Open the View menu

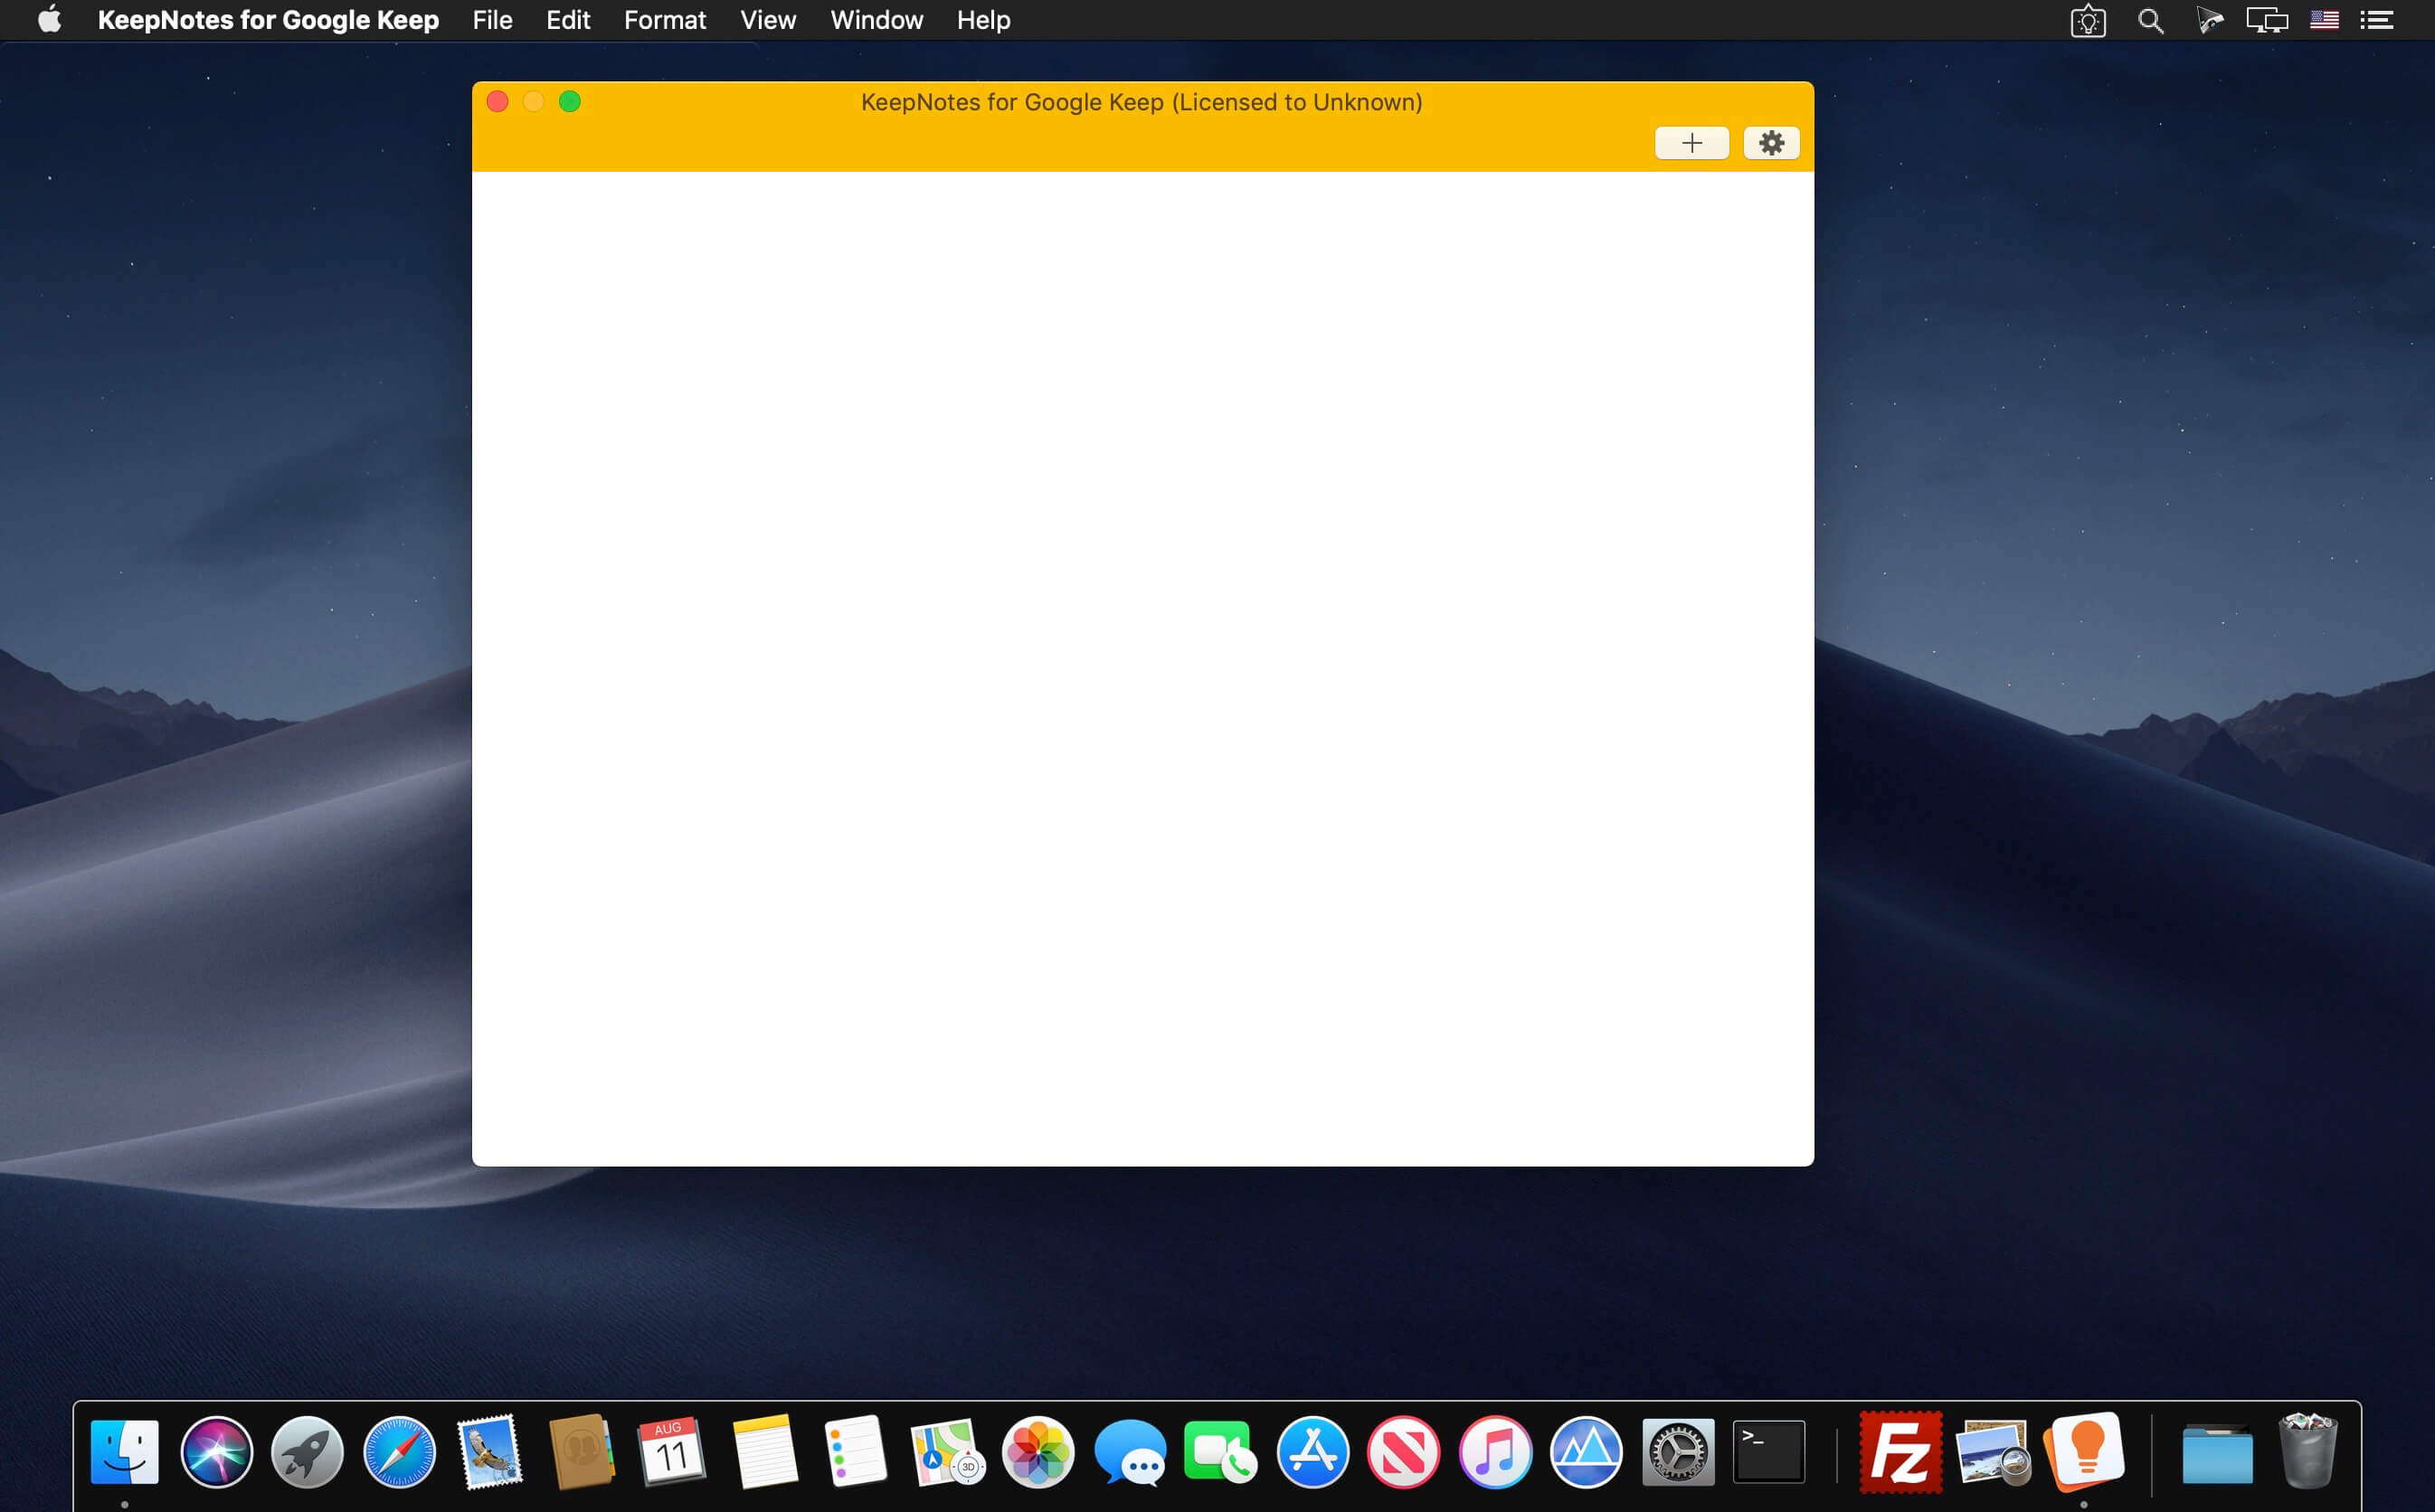point(766,21)
